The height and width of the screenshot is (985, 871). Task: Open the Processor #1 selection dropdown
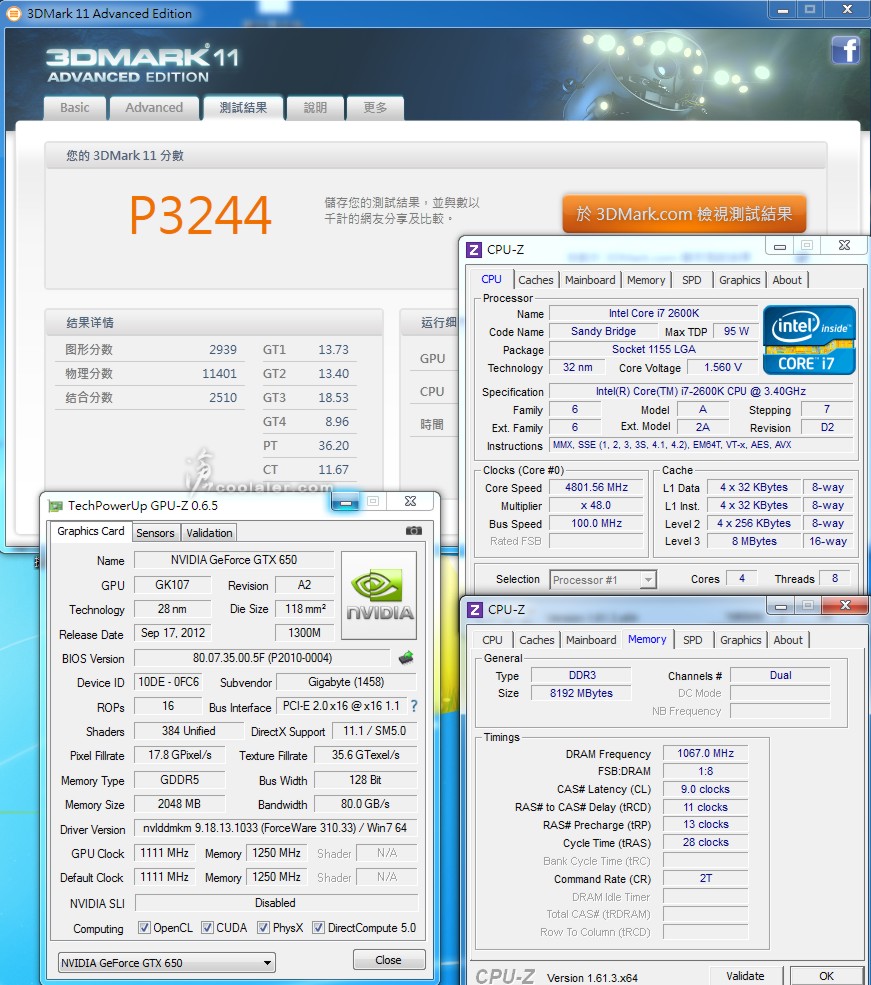pos(603,579)
